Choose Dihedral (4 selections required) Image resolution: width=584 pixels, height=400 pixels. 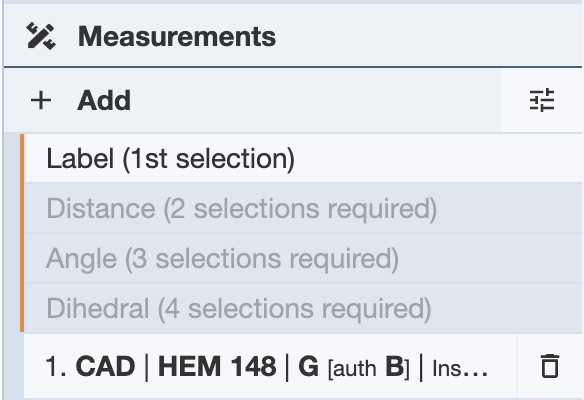click(x=304, y=309)
